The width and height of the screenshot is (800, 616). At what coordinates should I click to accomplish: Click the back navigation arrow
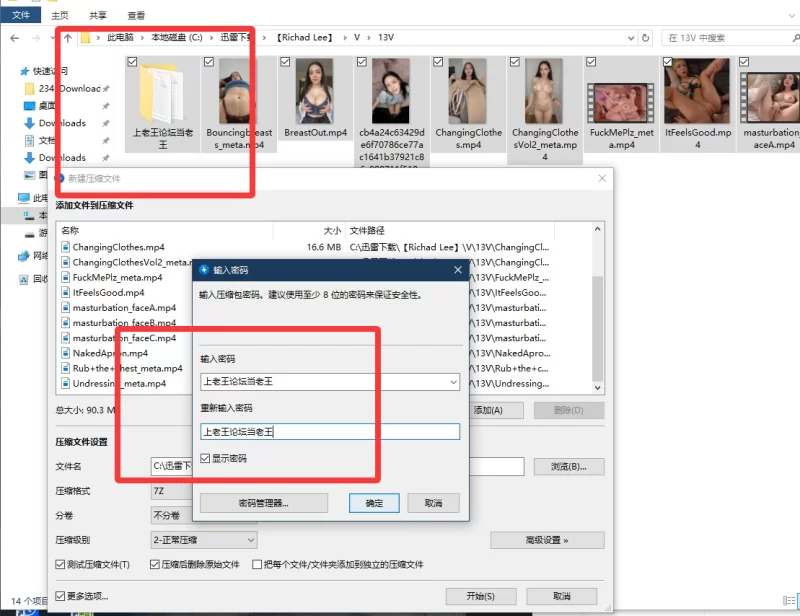click(14, 38)
